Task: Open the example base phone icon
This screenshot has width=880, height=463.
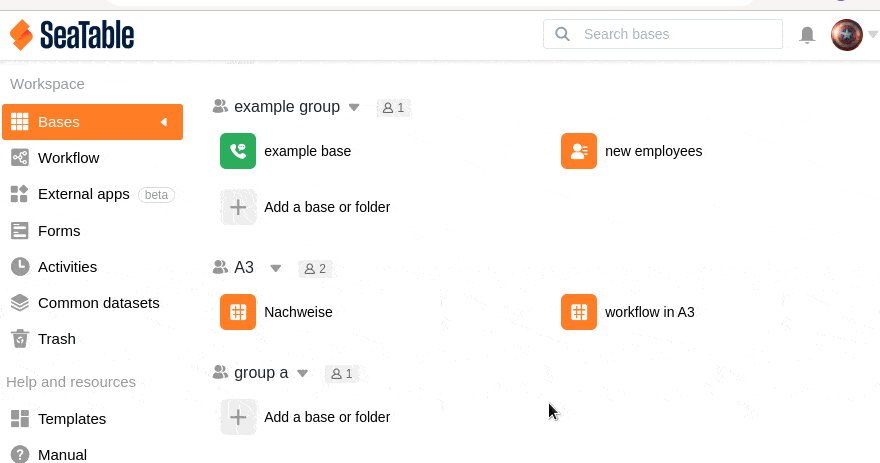Action: point(238,151)
